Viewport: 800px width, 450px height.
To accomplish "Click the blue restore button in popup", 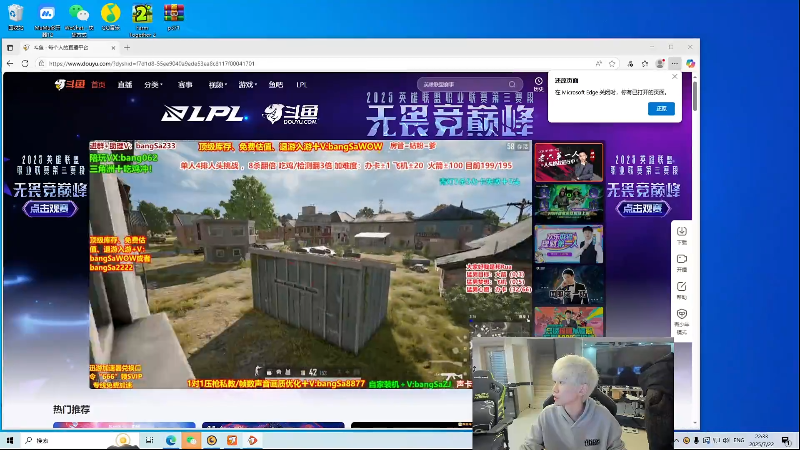I will click(x=661, y=109).
